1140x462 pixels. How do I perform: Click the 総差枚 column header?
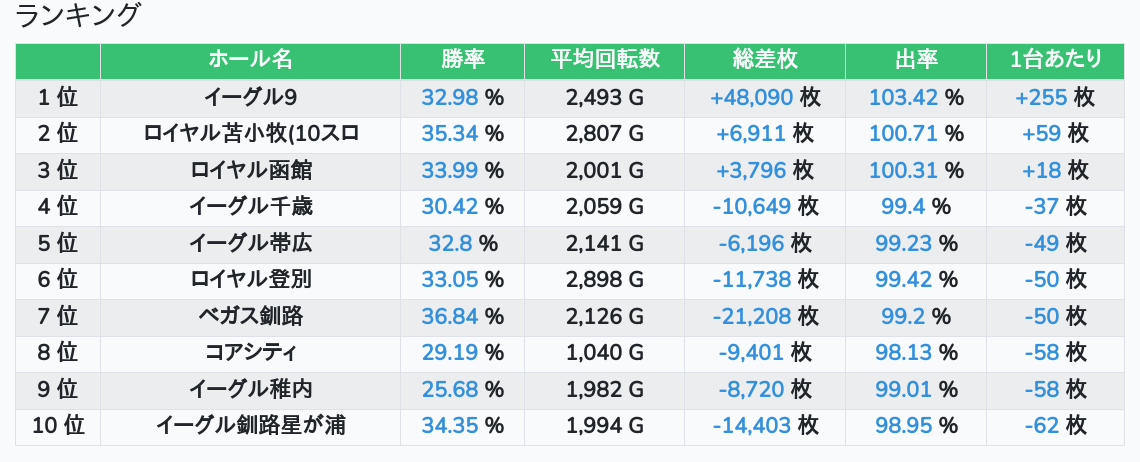764,60
